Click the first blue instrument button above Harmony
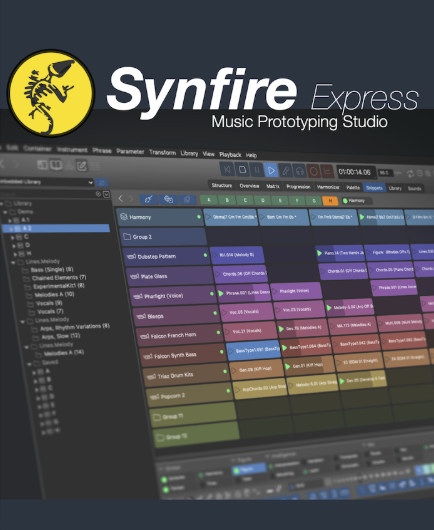The width and height of the screenshot is (434, 530). [x=148, y=199]
